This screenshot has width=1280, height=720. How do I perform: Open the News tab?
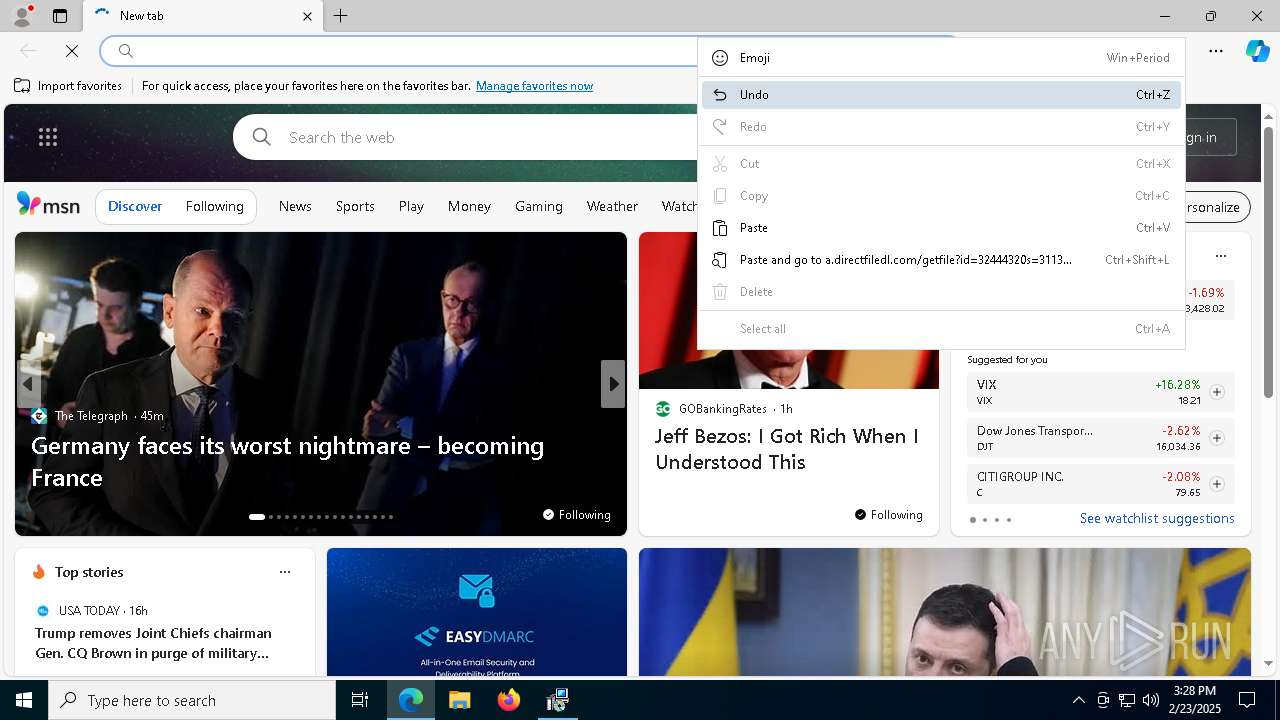295,206
